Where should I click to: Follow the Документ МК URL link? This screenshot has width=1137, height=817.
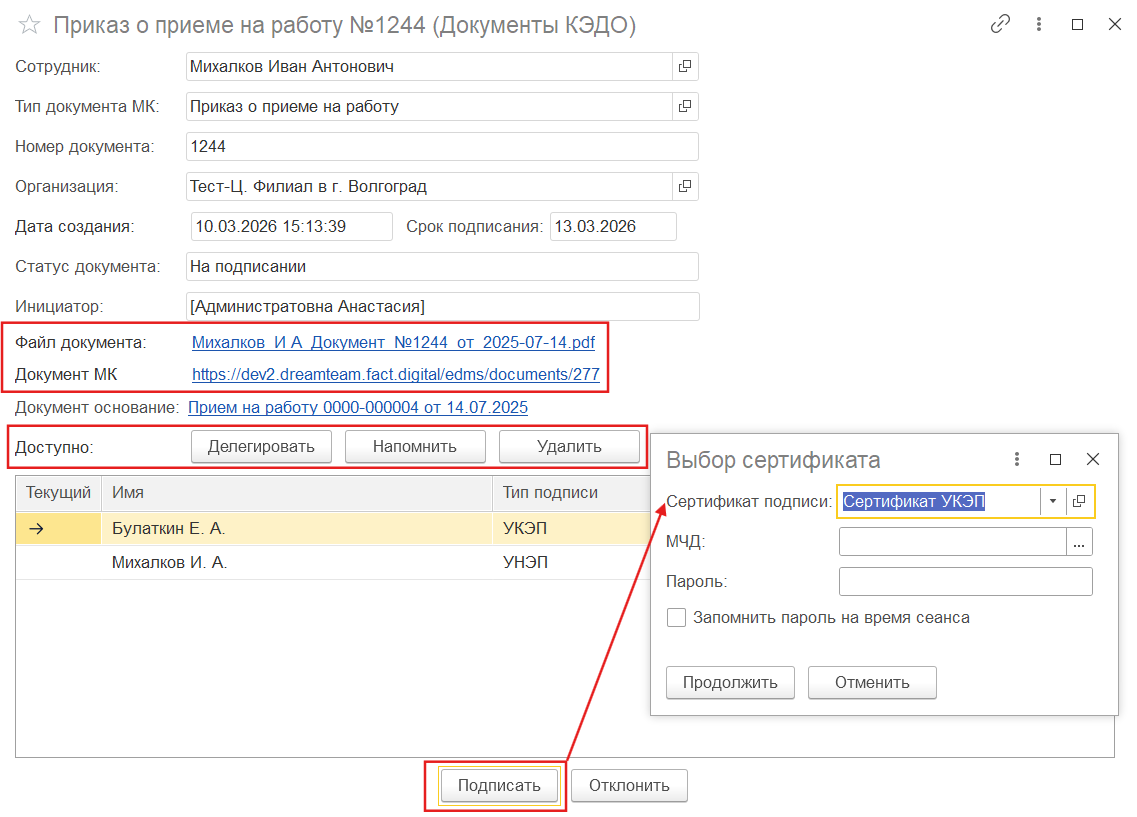pyautogui.click(x=395, y=375)
